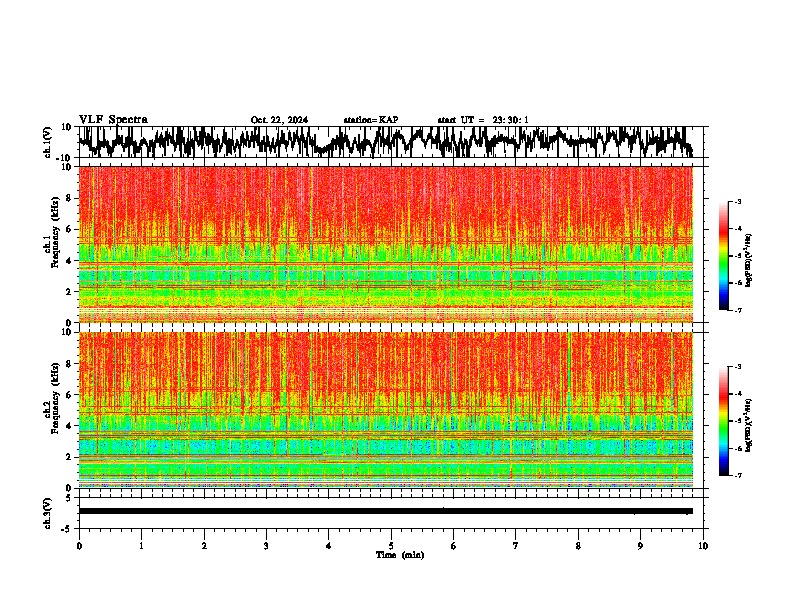Click inside the ch.1 spectrogram panel

point(386,244)
